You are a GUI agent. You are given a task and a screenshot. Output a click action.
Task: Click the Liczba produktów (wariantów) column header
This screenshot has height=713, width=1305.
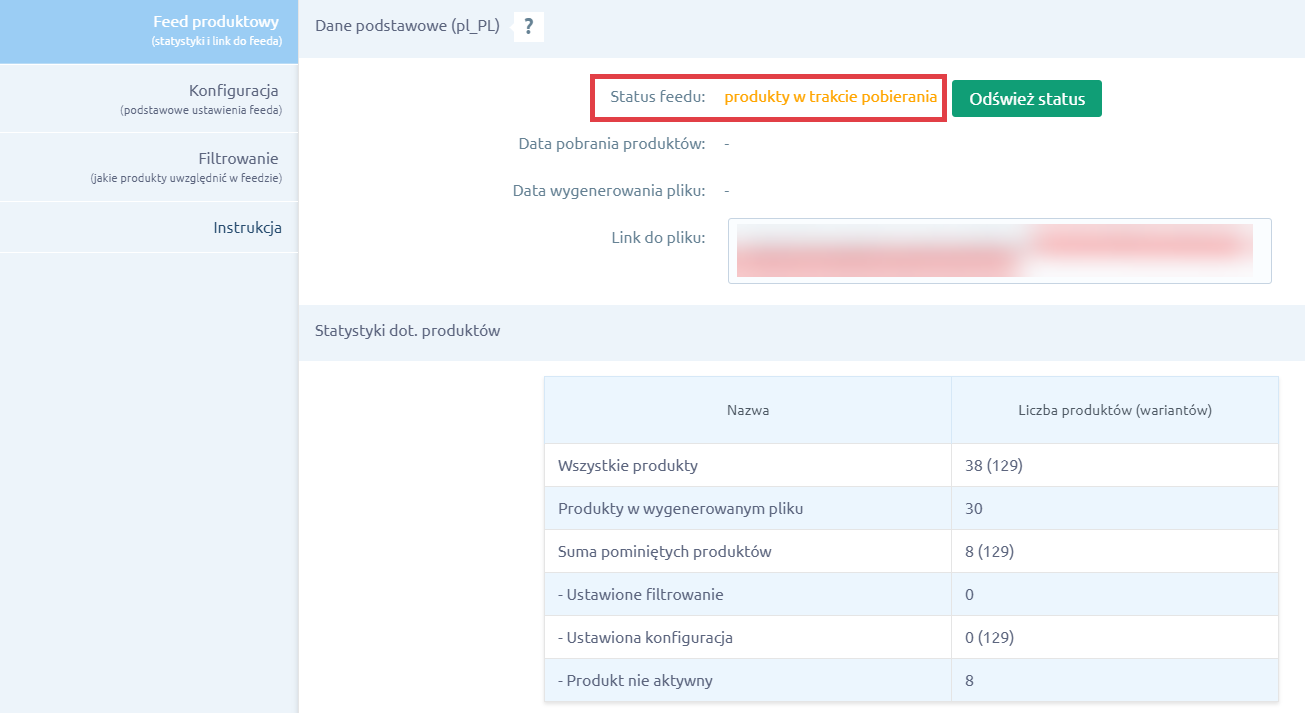[x=1115, y=410]
